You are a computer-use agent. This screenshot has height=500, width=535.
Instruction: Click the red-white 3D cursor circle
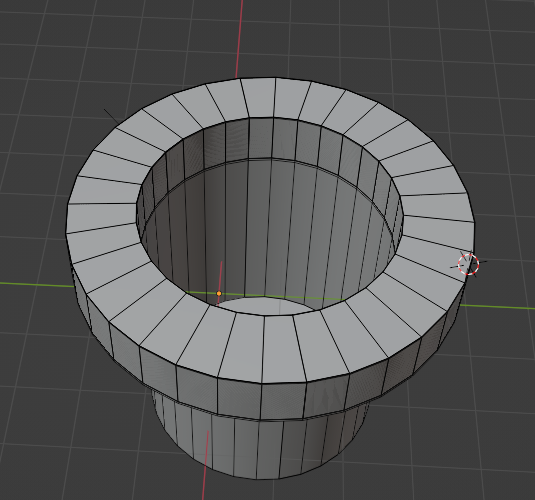[468, 264]
